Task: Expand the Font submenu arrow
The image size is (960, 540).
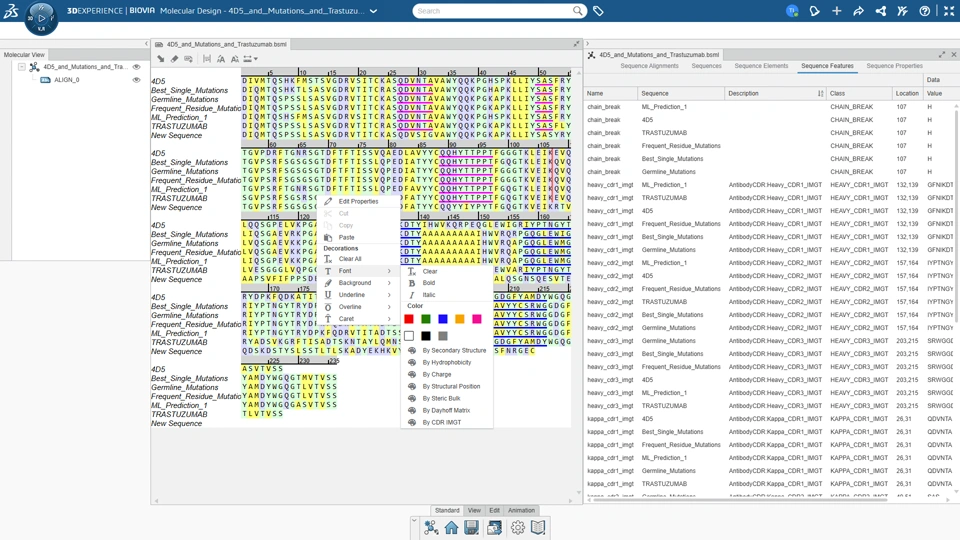Action: tap(389, 271)
